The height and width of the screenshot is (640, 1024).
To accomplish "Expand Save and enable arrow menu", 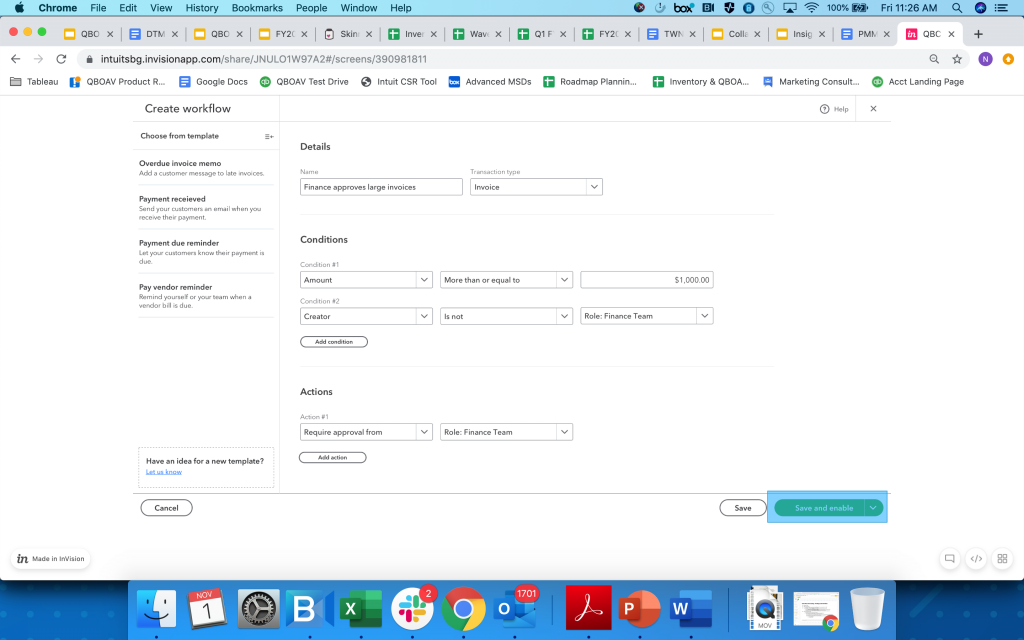I will [x=873, y=507].
